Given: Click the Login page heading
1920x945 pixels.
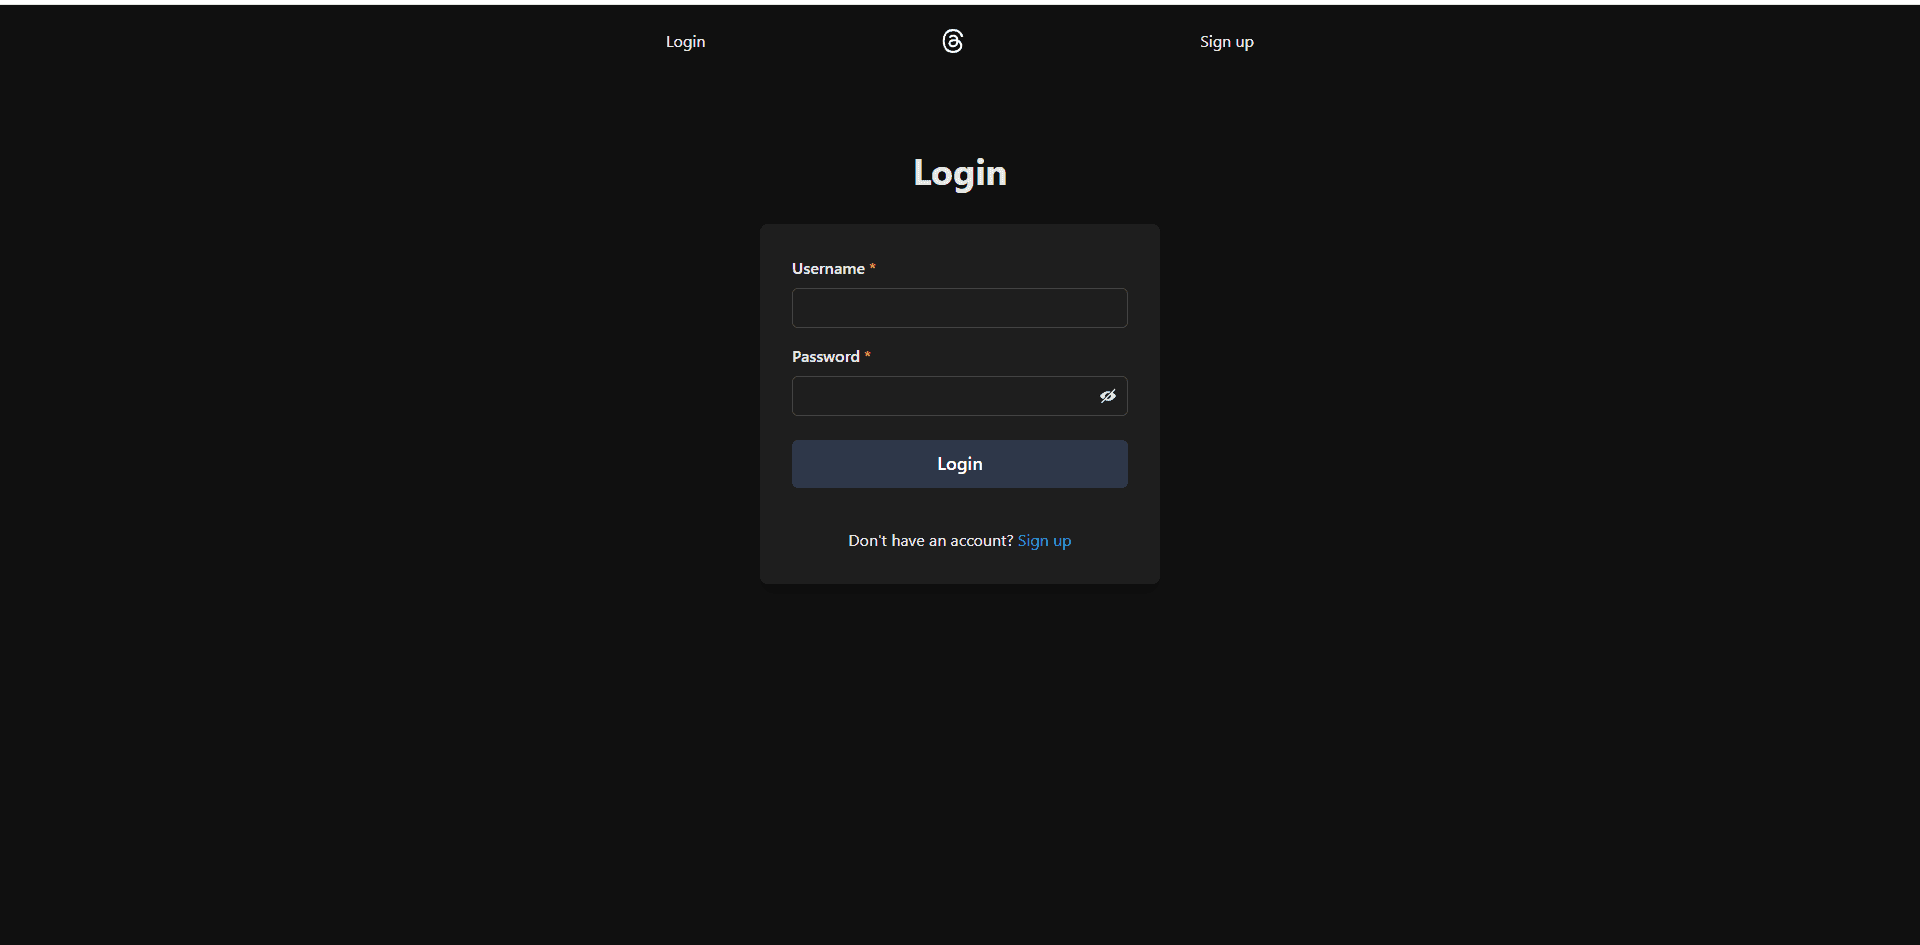Looking at the screenshot, I should click(959, 172).
